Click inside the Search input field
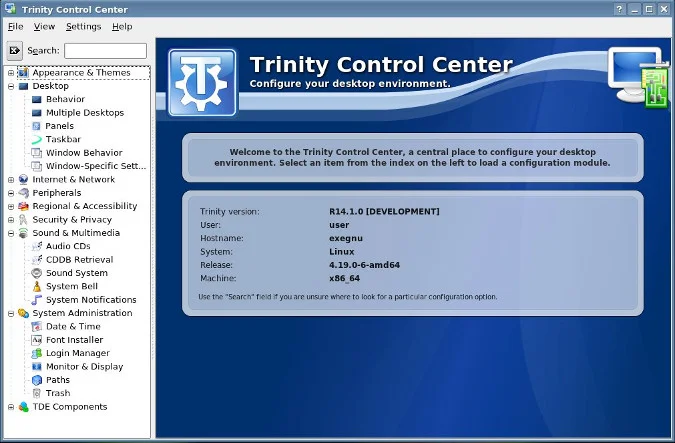This screenshot has width=675, height=443. coord(105,51)
